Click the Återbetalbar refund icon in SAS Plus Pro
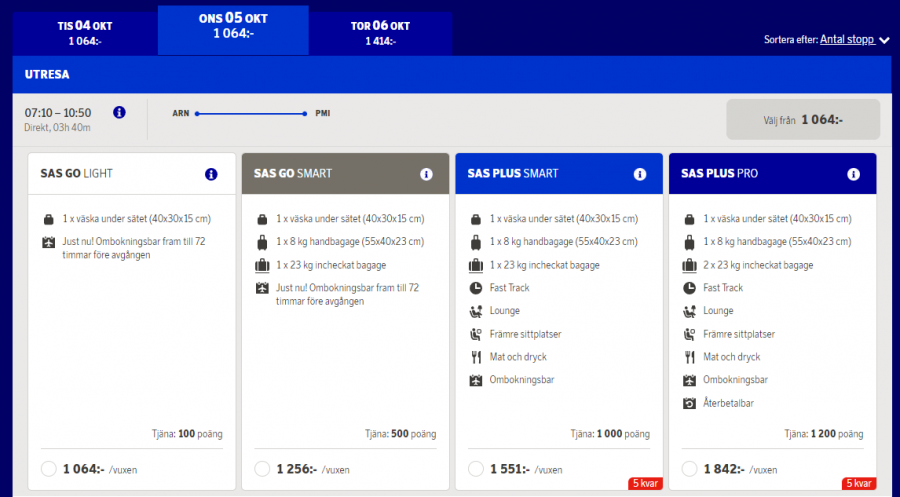 tap(690, 403)
